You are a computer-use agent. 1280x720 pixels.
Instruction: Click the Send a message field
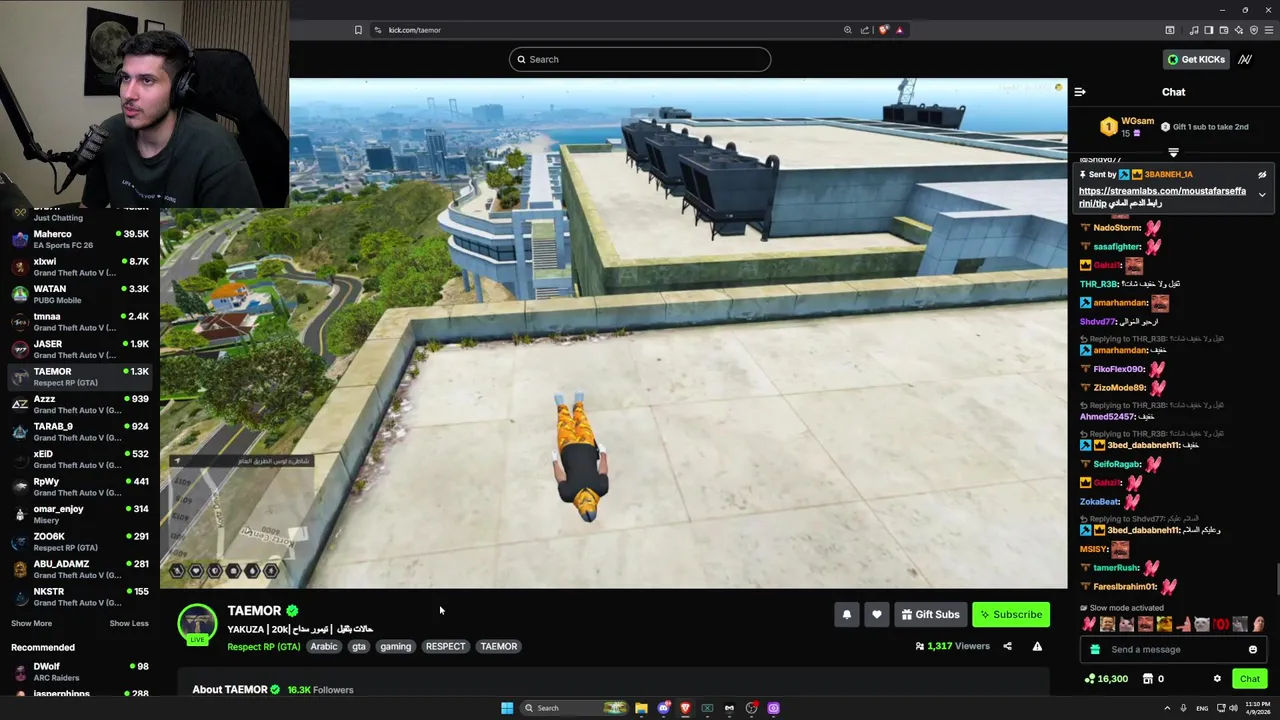pos(1172,650)
